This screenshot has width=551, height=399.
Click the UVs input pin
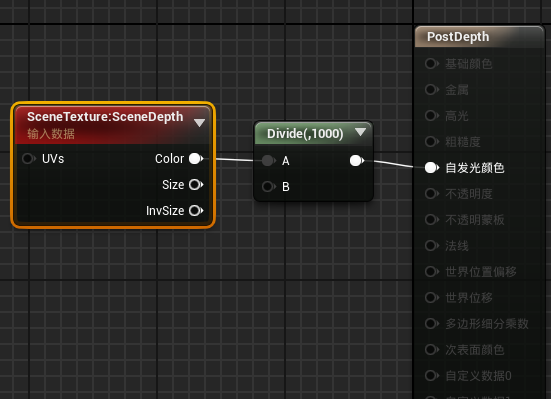point(29,159)
